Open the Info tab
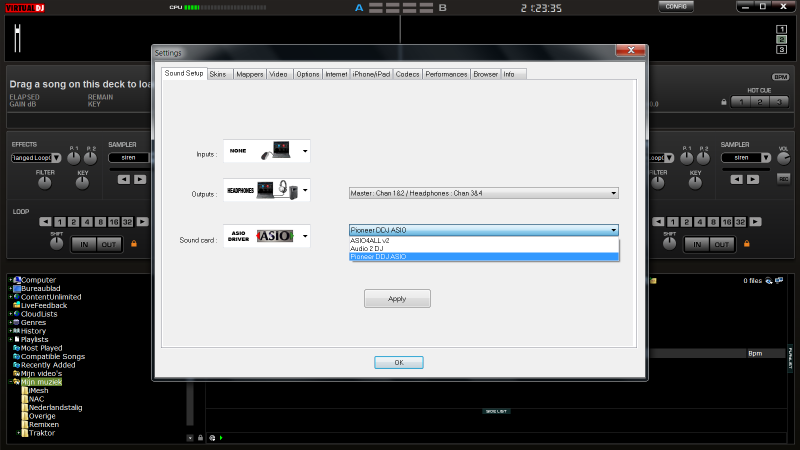The width and height of the screenshot is (800, 450). coord(513,74)
